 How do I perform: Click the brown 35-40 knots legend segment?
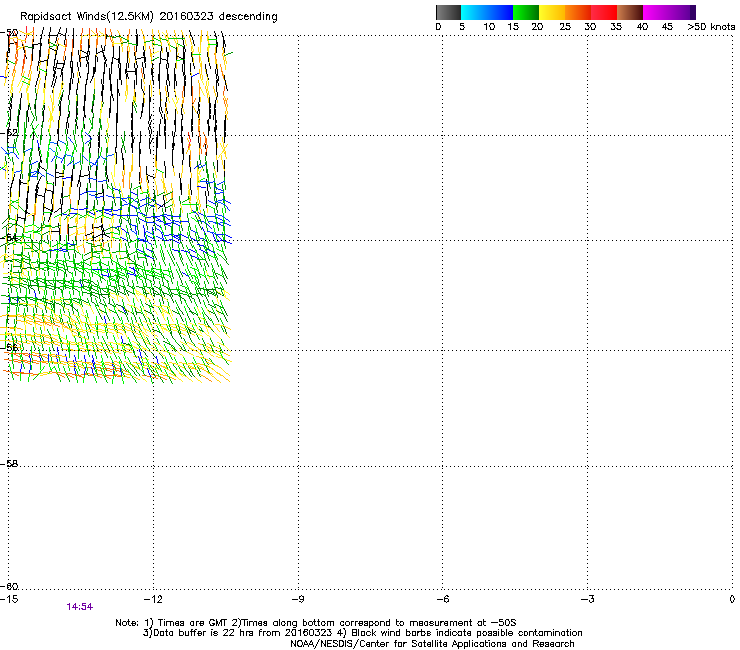(x=630, y=12)
